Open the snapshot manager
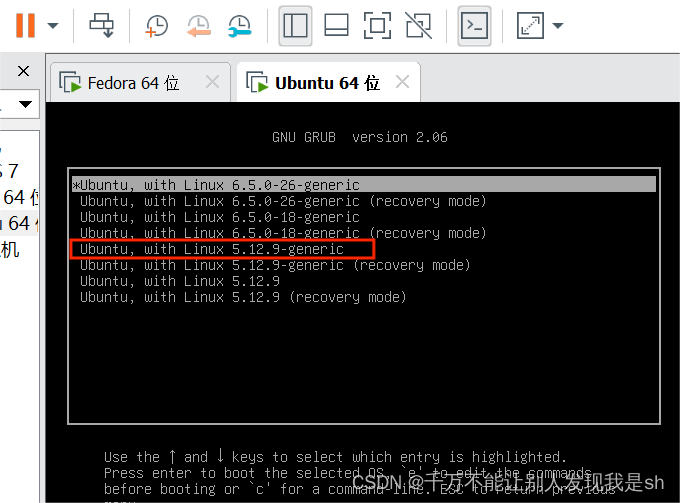The image size is (680, 503). (240, 26)
